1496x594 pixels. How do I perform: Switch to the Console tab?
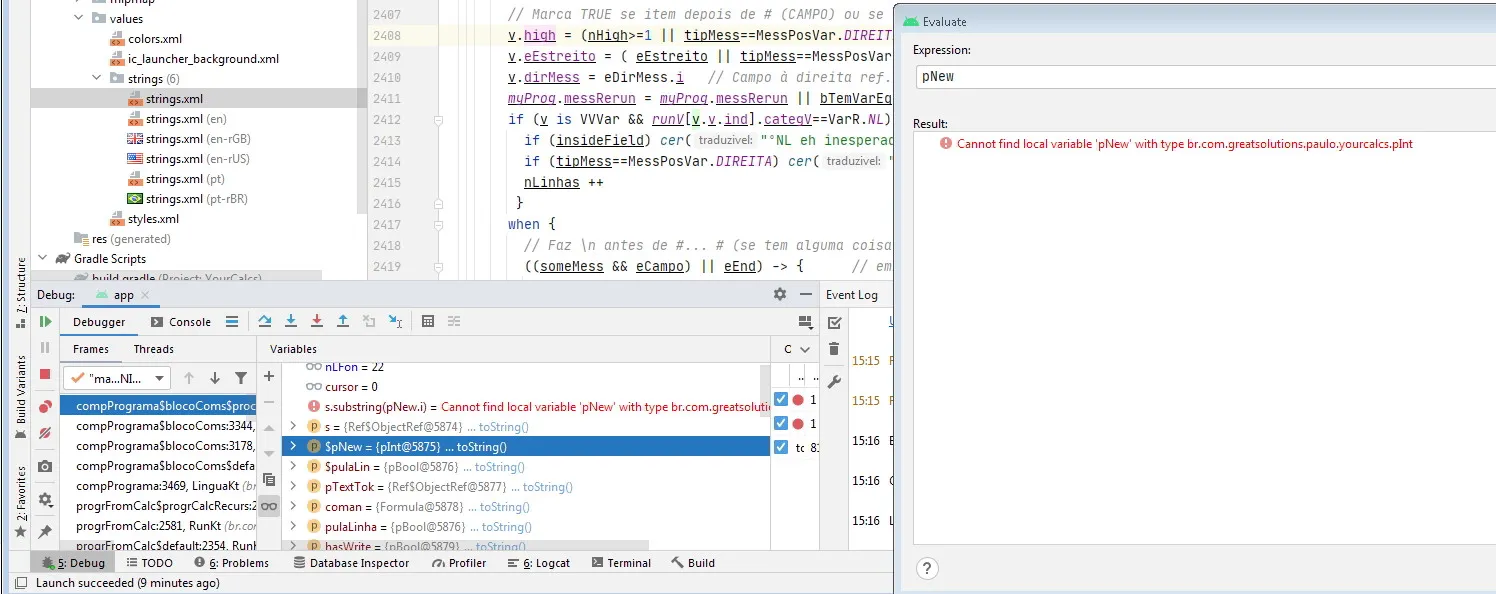181,322
